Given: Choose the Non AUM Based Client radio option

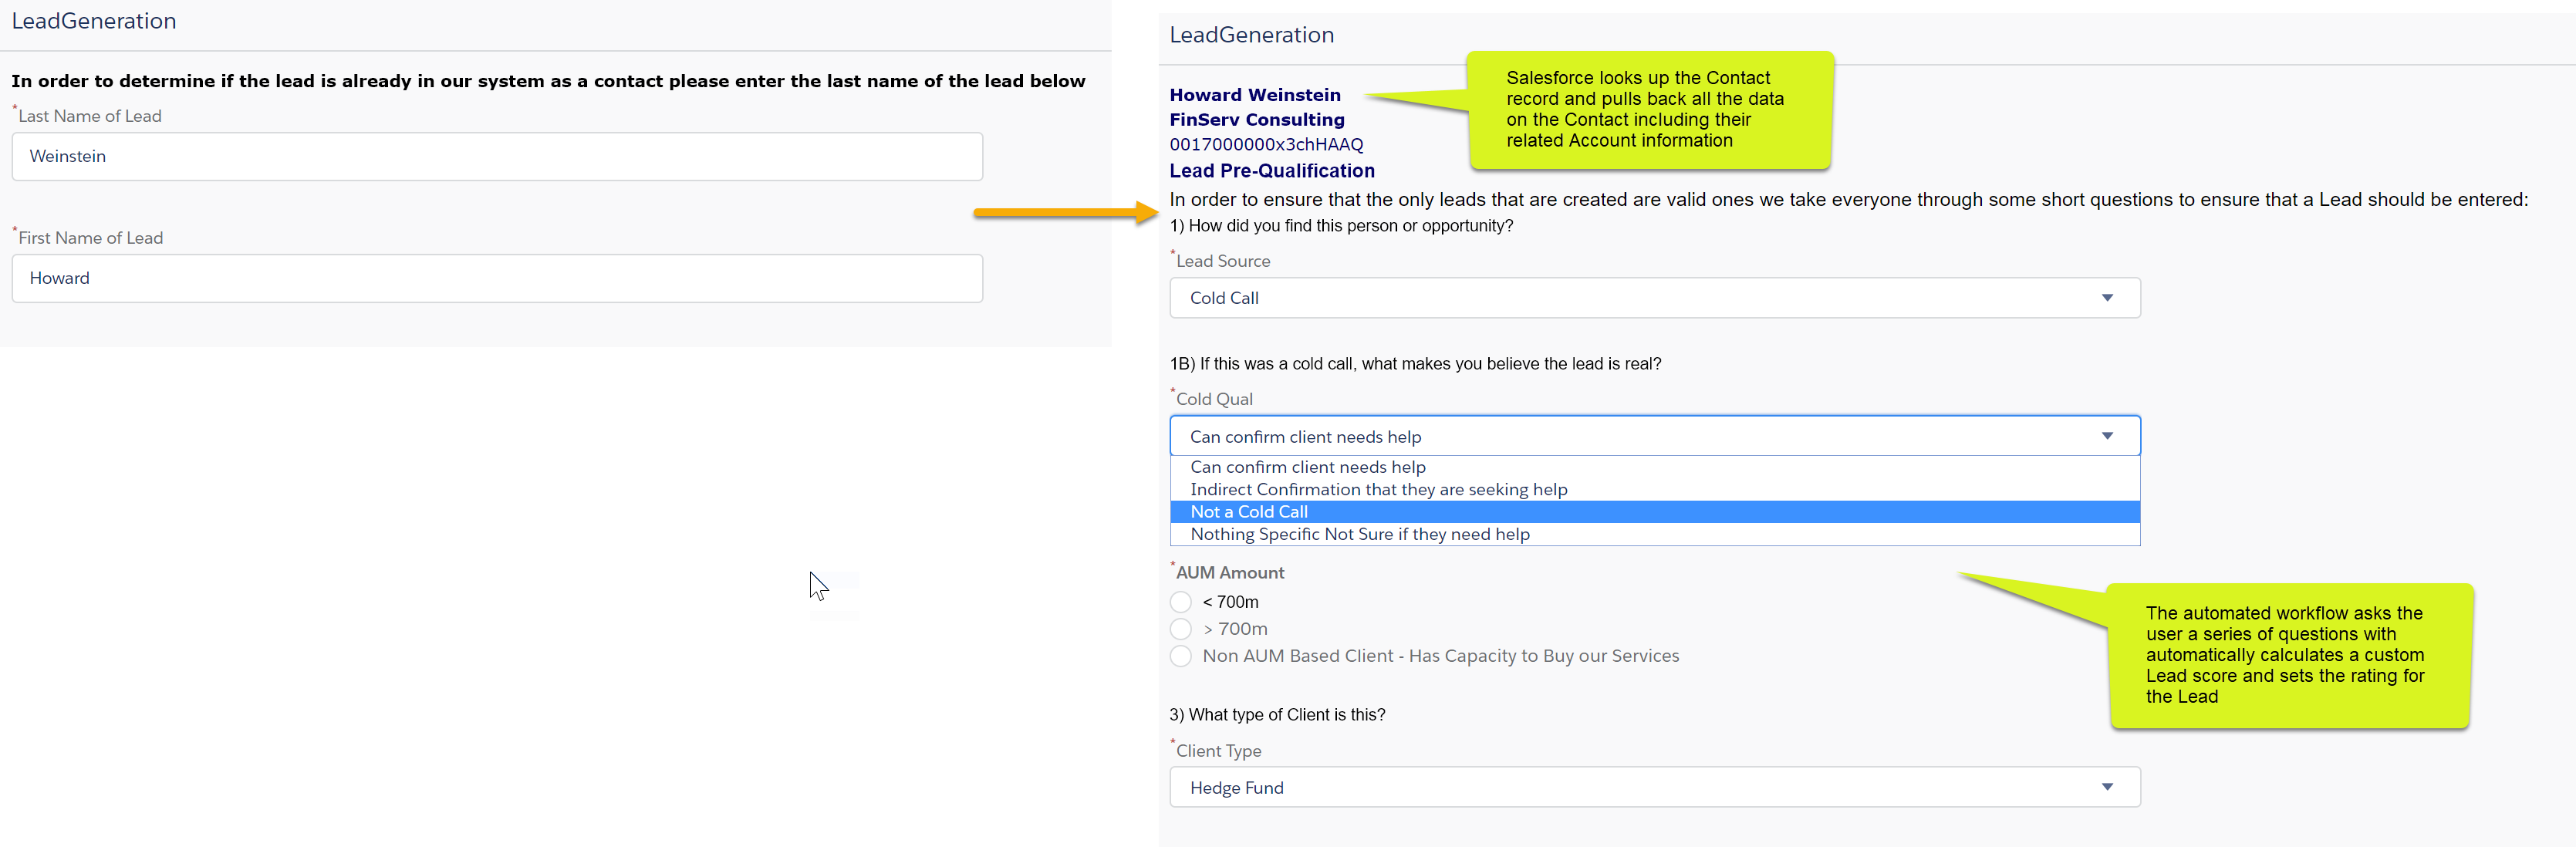Looking at the screenshot, I should point(1181,656).
